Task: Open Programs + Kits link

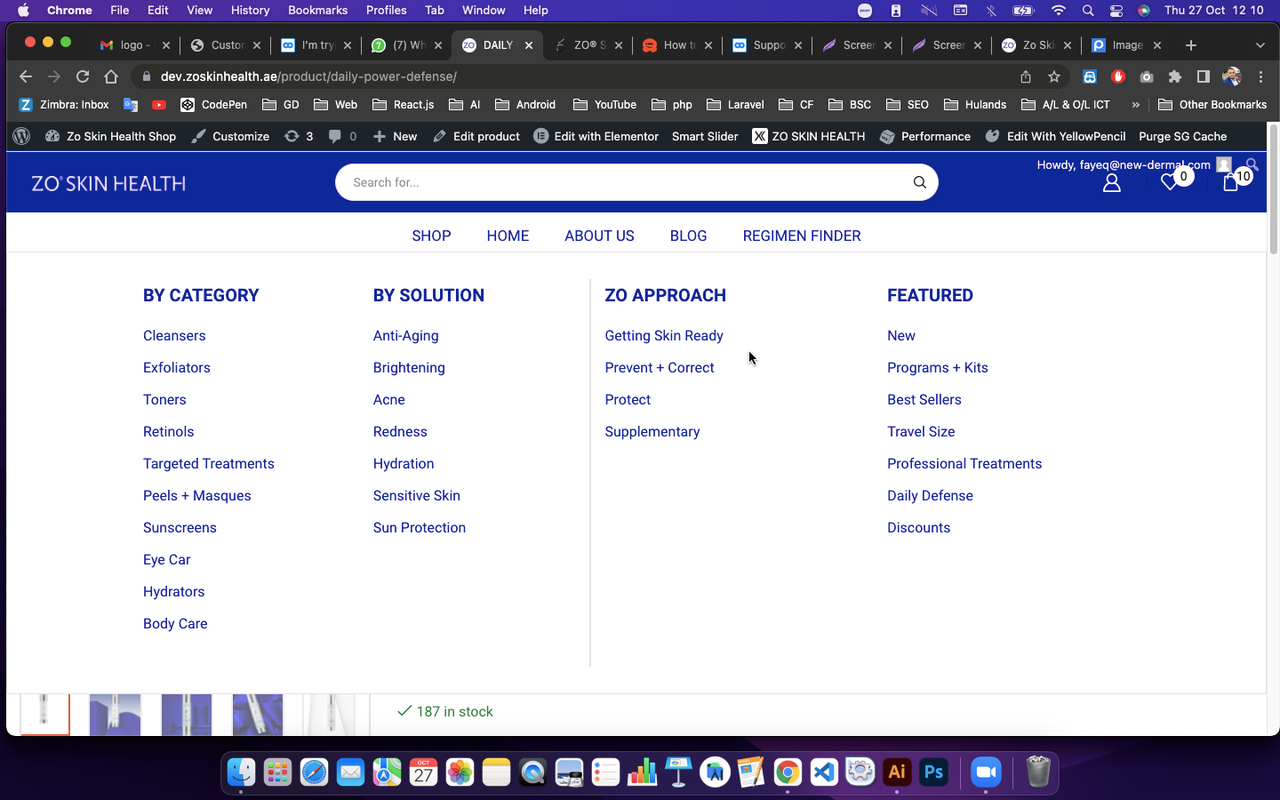Action: tap(937, 368)
